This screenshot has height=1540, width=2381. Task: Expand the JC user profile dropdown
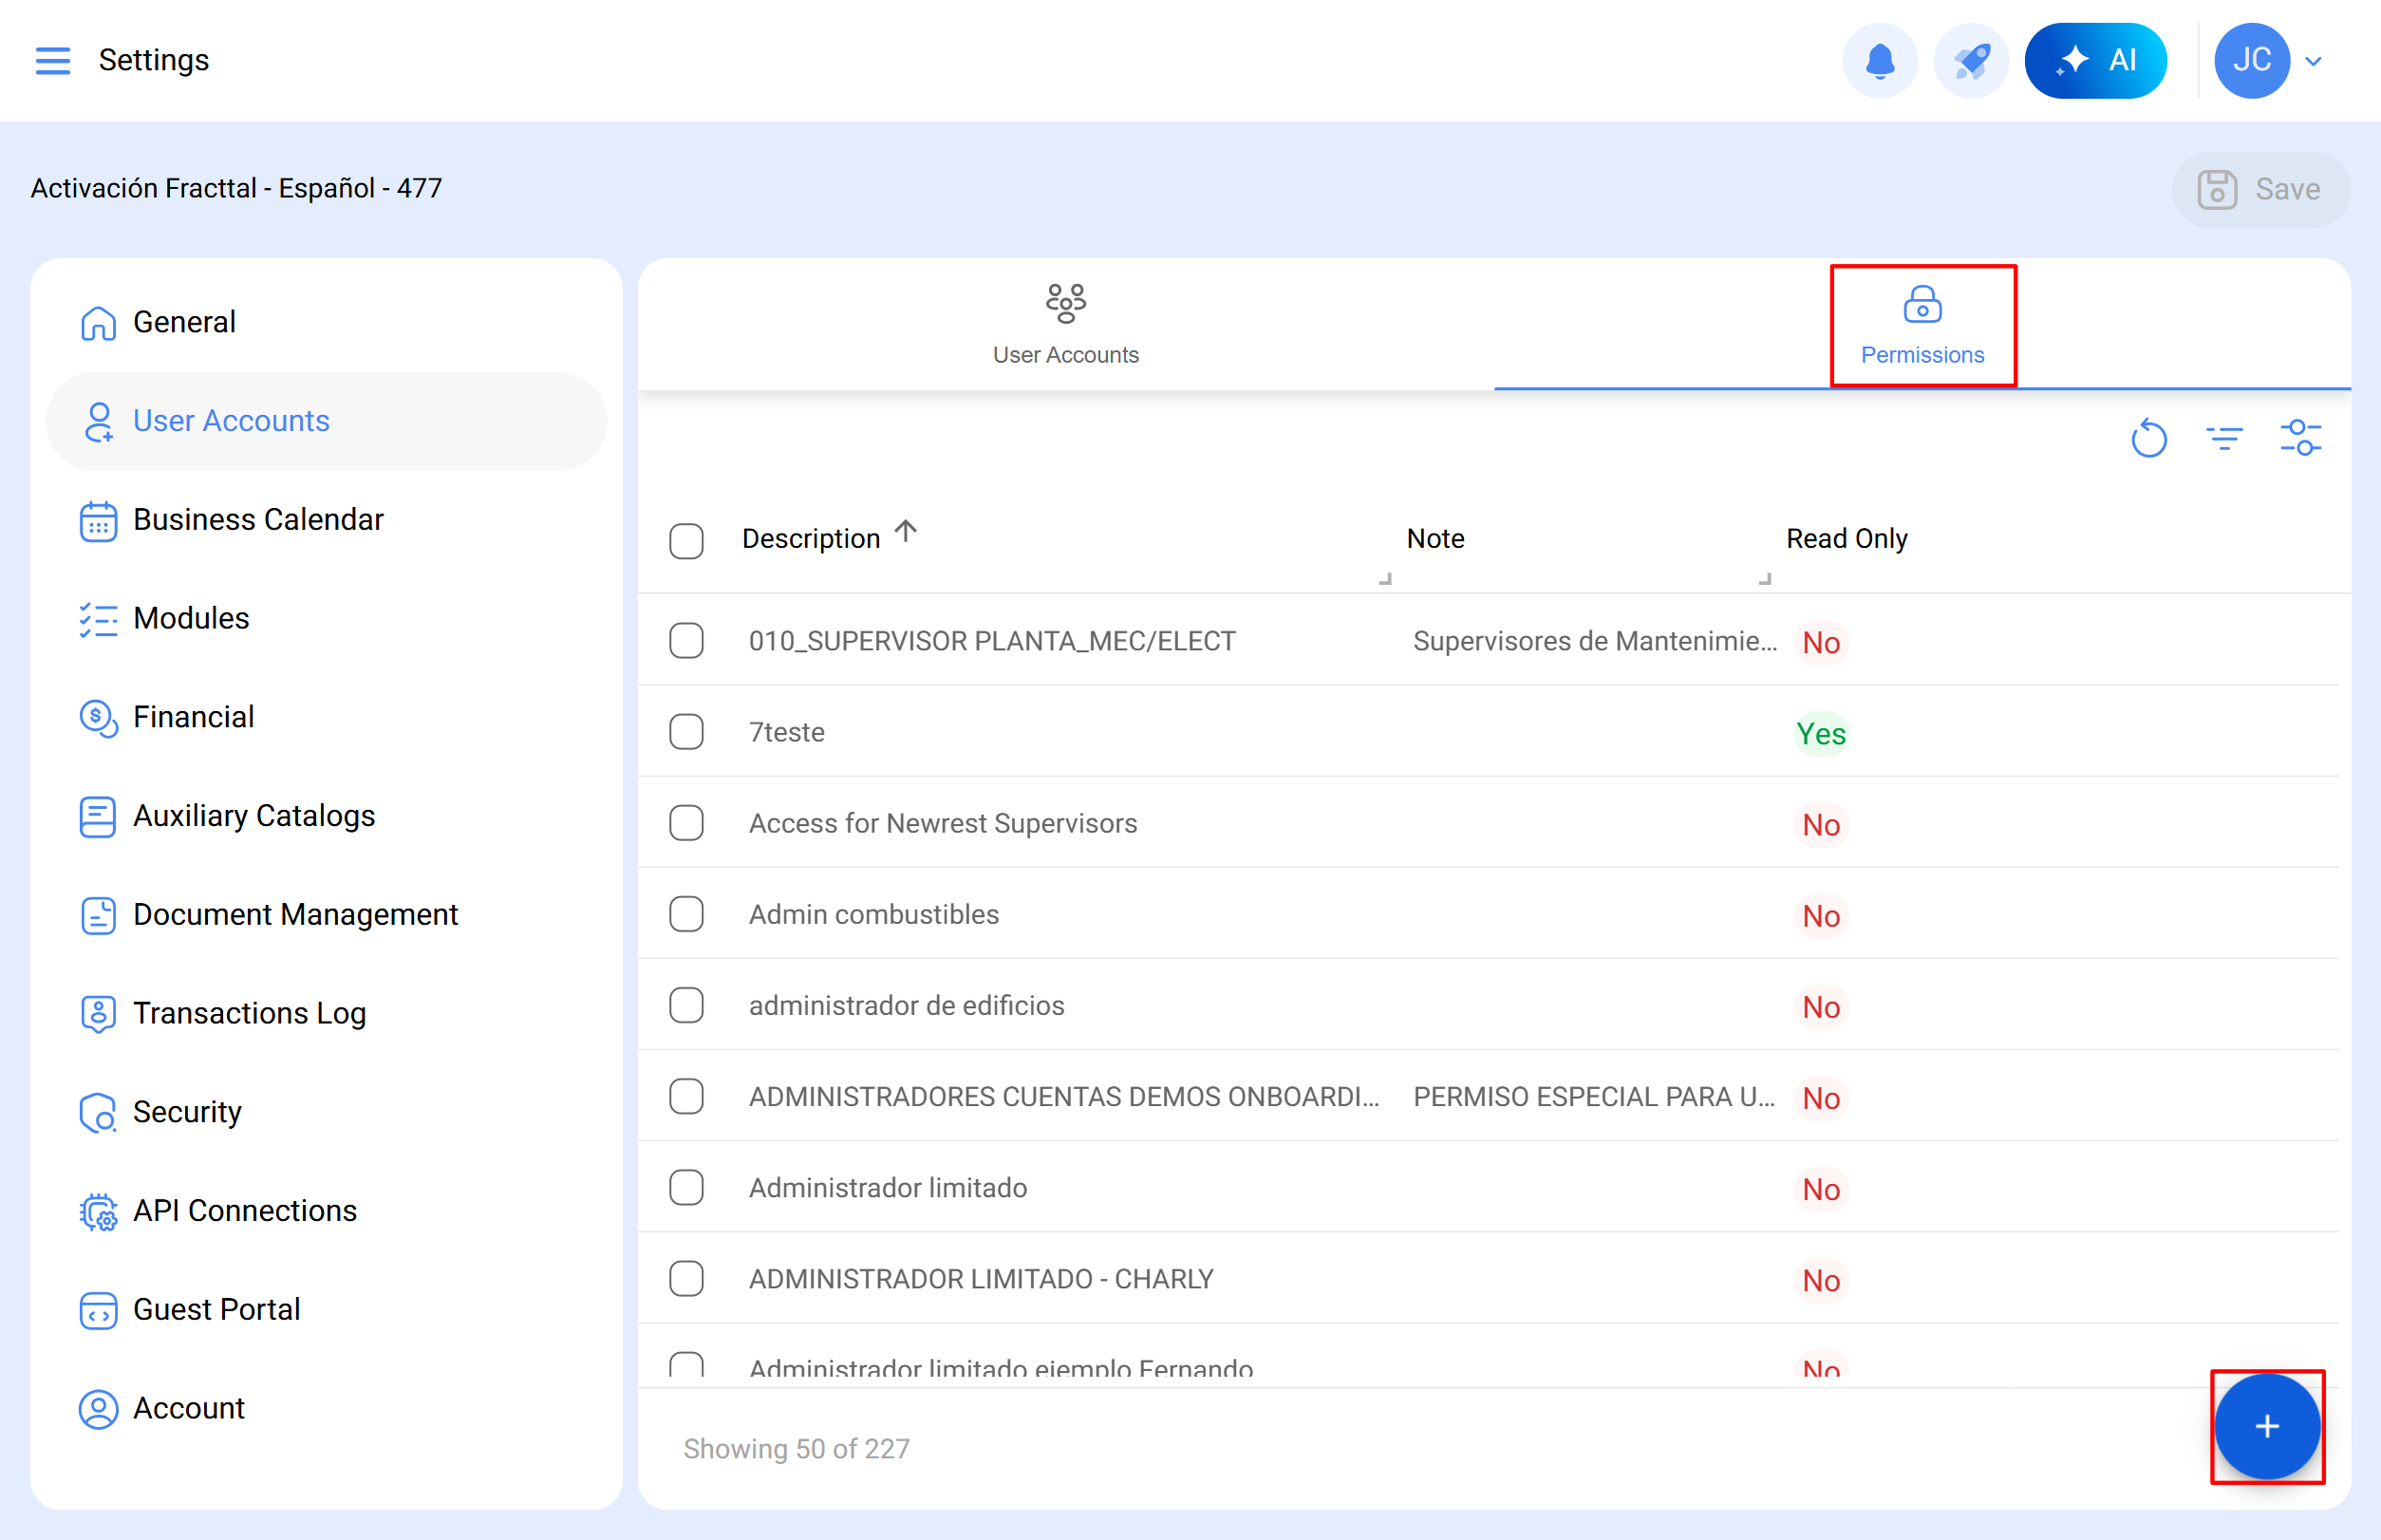pos(2313,60)
